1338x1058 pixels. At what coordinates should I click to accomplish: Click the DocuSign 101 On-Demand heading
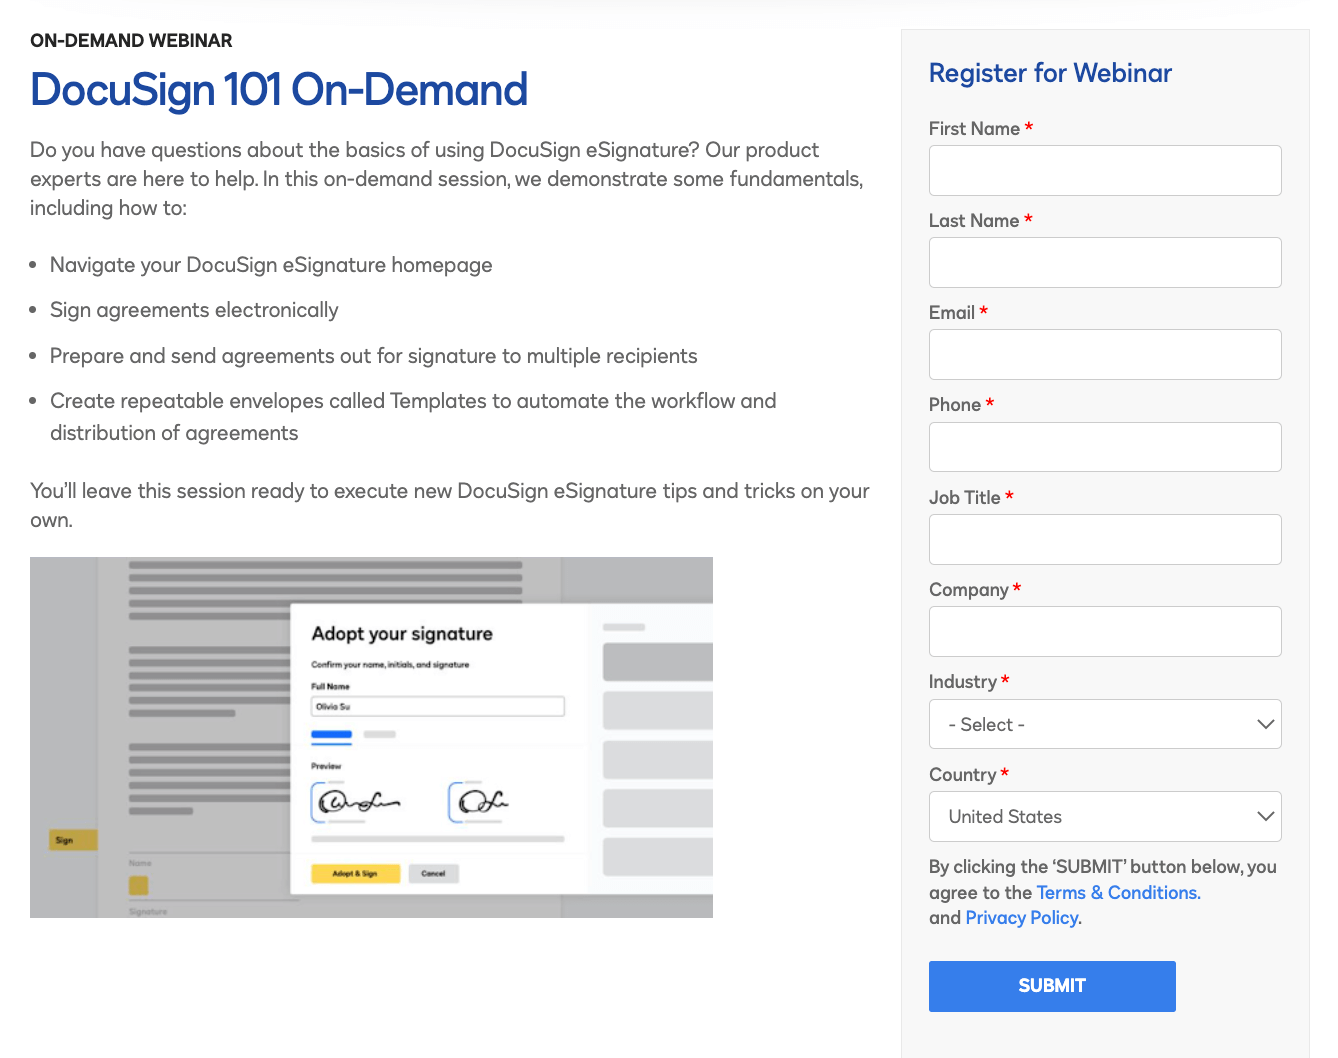[279, 89]
